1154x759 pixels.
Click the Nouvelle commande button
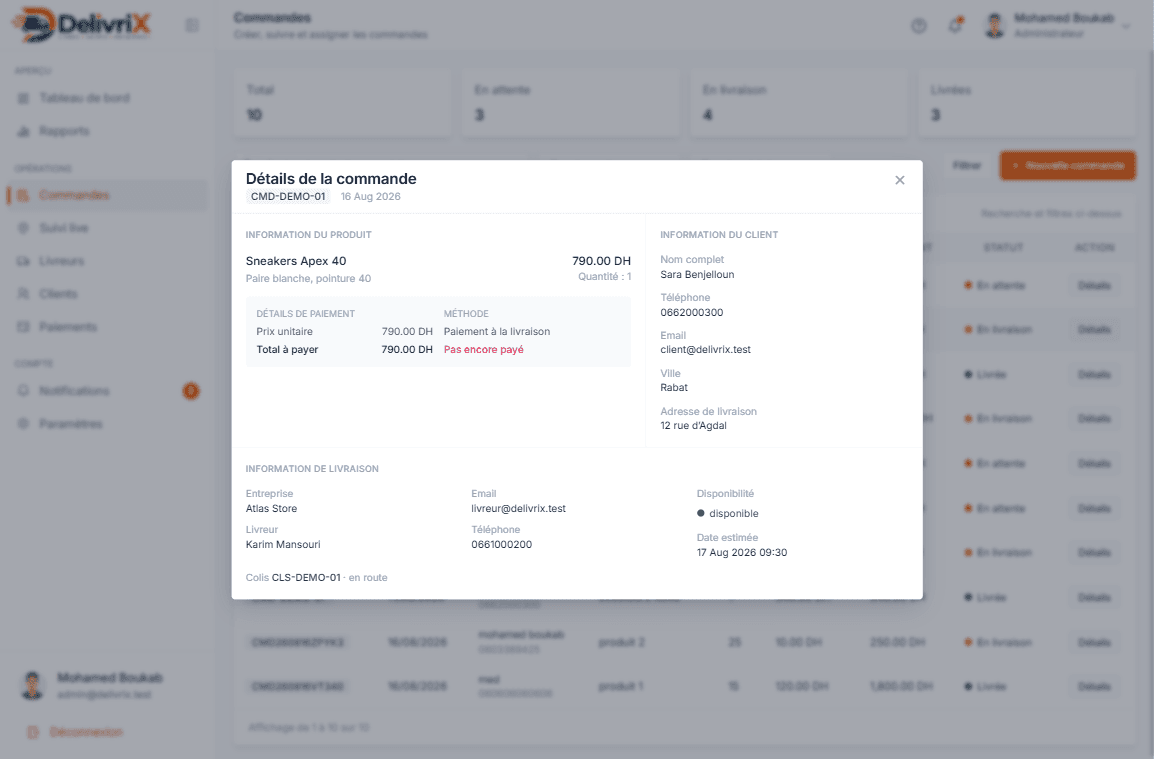coord(1067,166)
